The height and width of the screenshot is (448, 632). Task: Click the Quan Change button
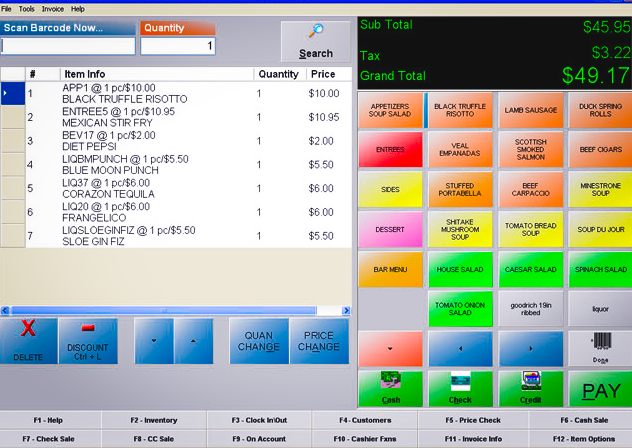pos(259,341)
